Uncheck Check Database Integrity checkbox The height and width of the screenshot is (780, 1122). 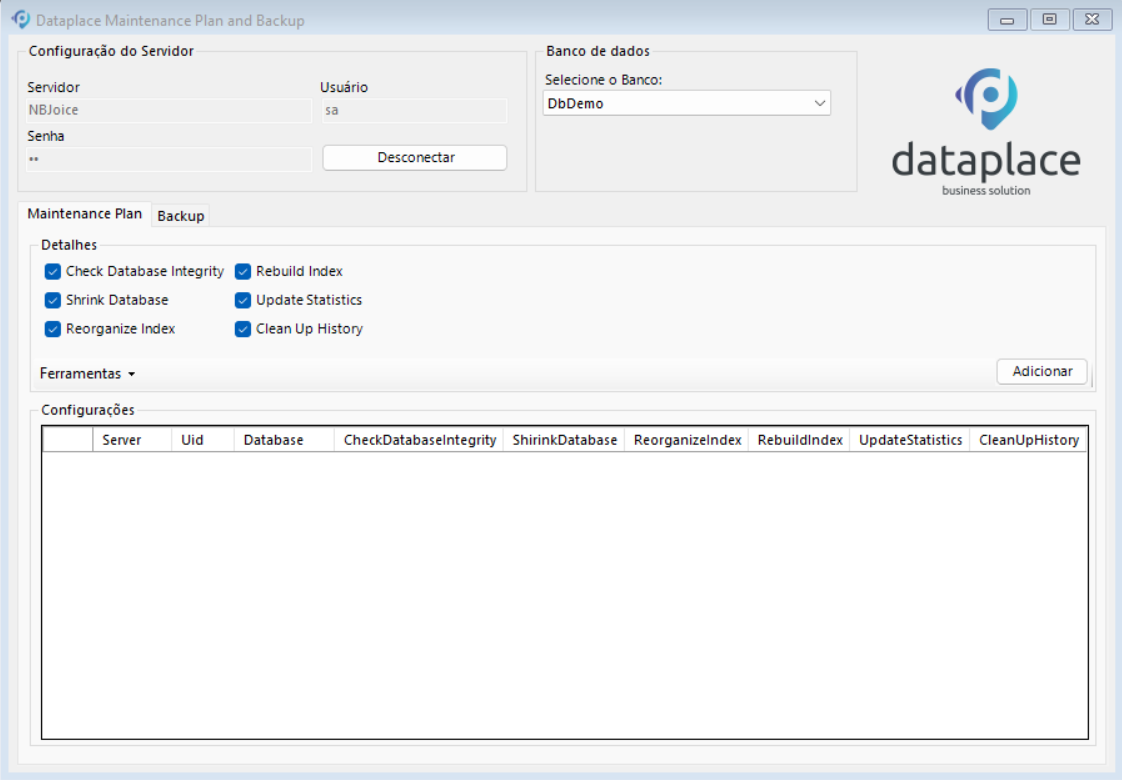(x=52, y=271)
